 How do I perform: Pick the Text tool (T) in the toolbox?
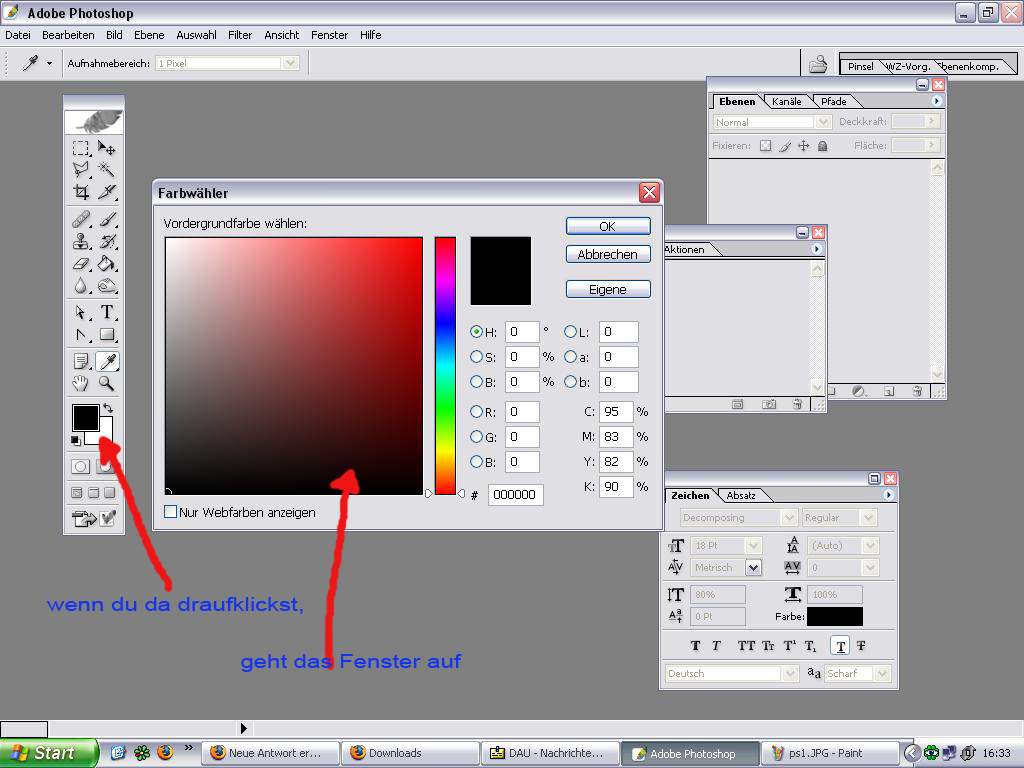[107, 312]
